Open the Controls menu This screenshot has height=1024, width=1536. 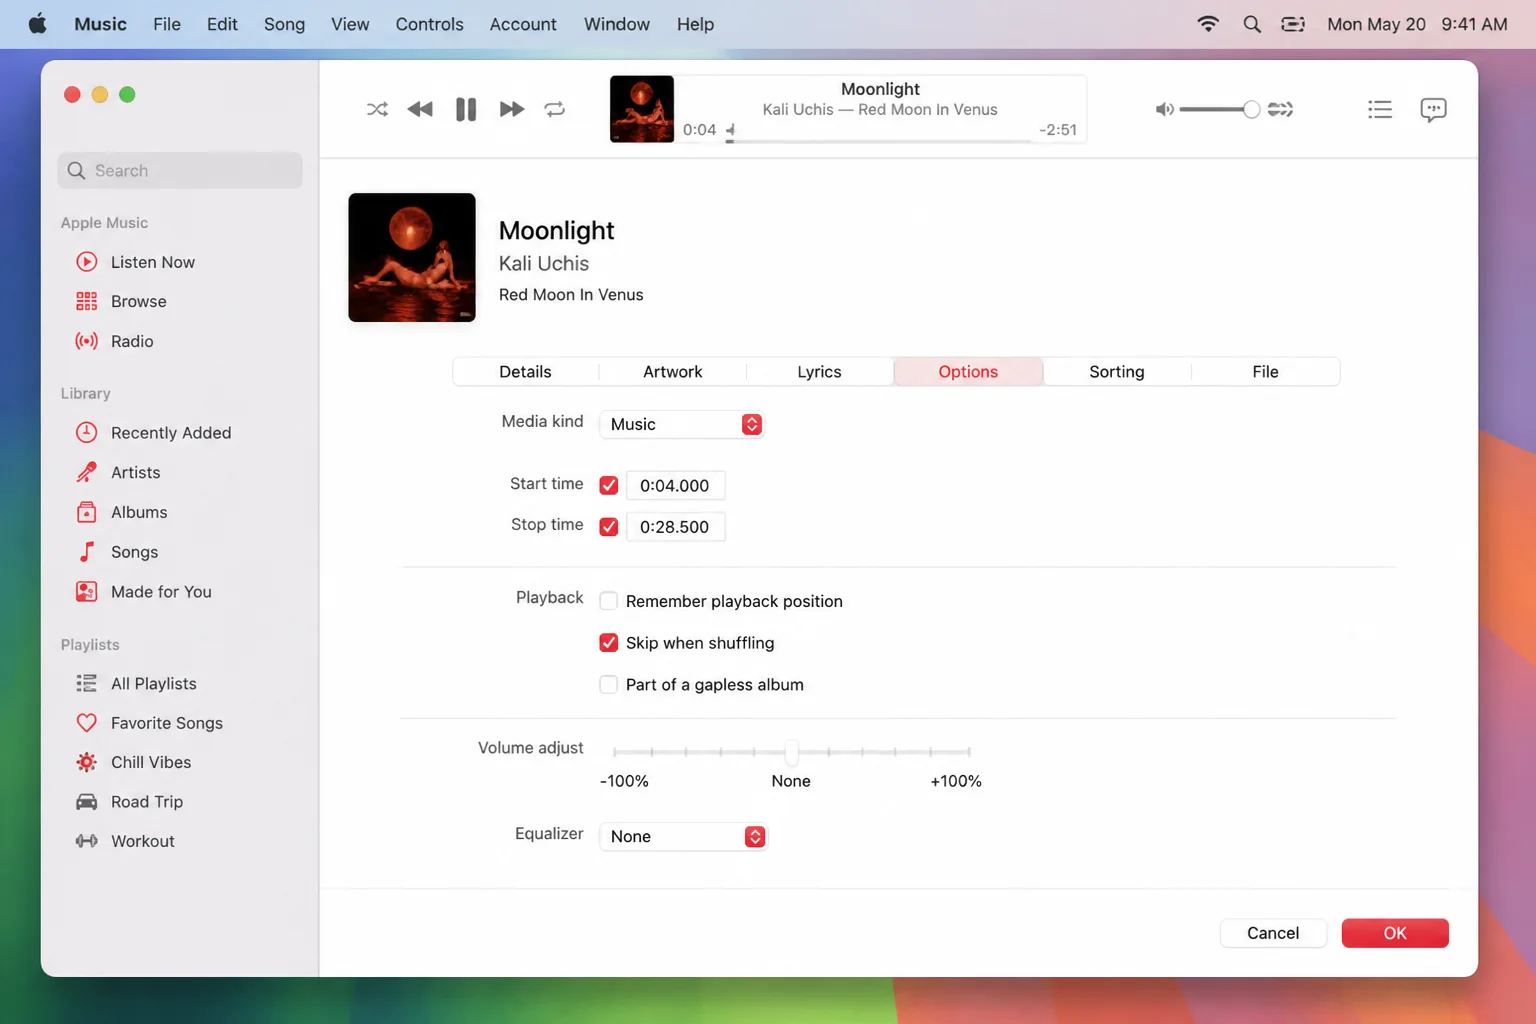429,24
